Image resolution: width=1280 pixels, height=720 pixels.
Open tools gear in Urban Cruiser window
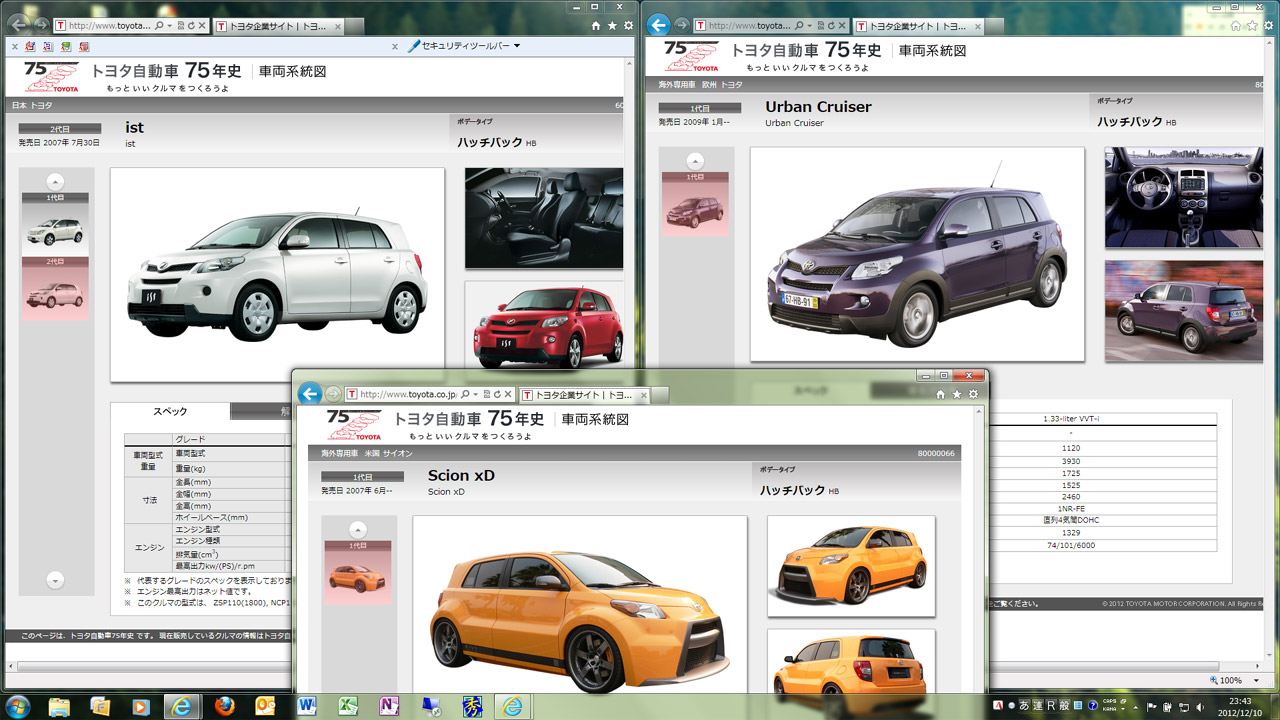[x=1270, y=26]
